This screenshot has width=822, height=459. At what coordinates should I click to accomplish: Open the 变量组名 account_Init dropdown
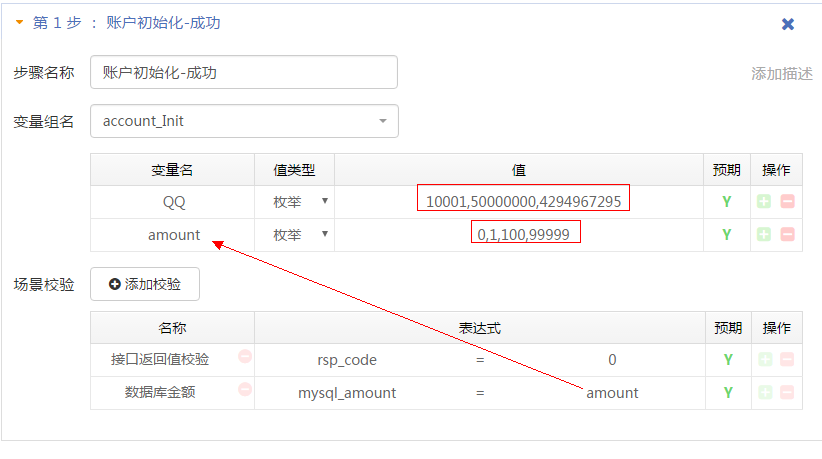point(244,121)
